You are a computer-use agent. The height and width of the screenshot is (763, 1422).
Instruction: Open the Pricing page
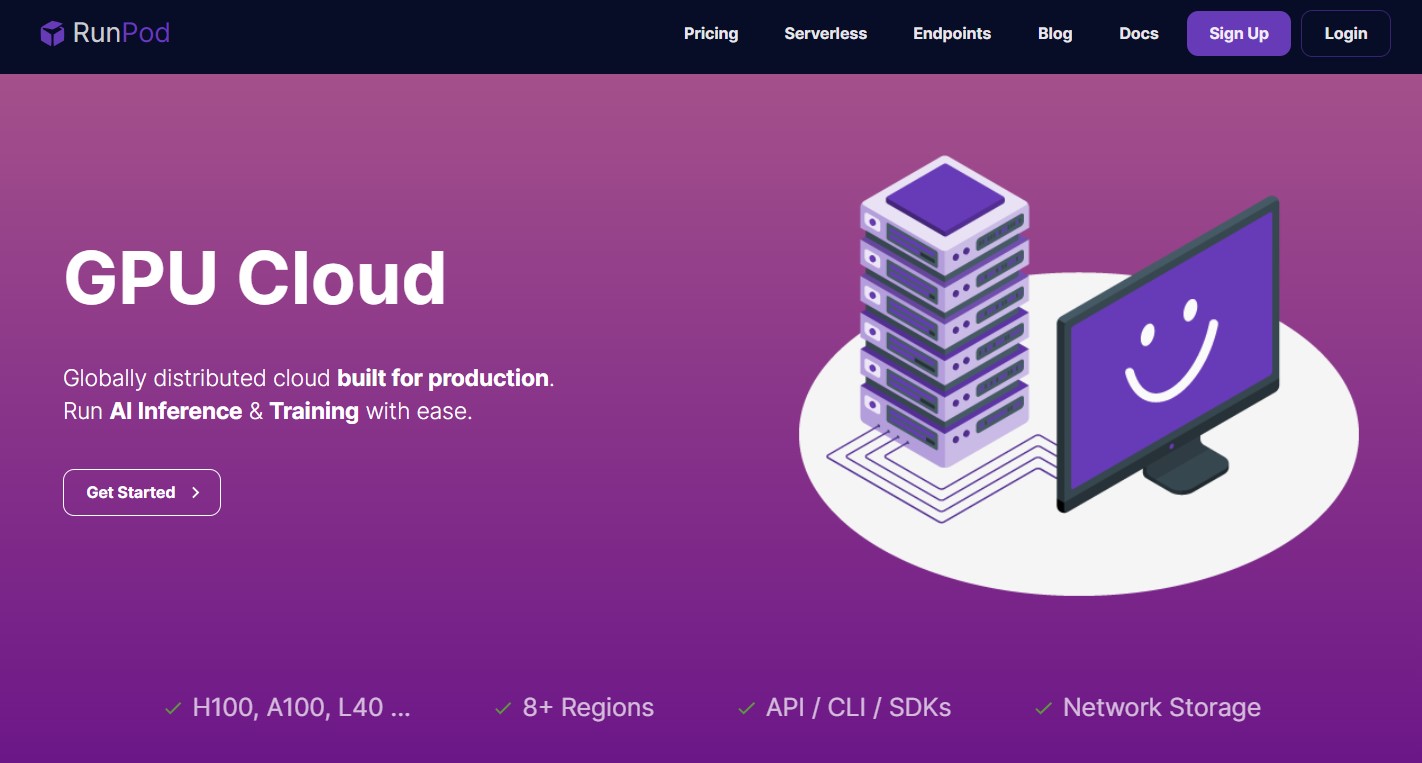point(711,33)
